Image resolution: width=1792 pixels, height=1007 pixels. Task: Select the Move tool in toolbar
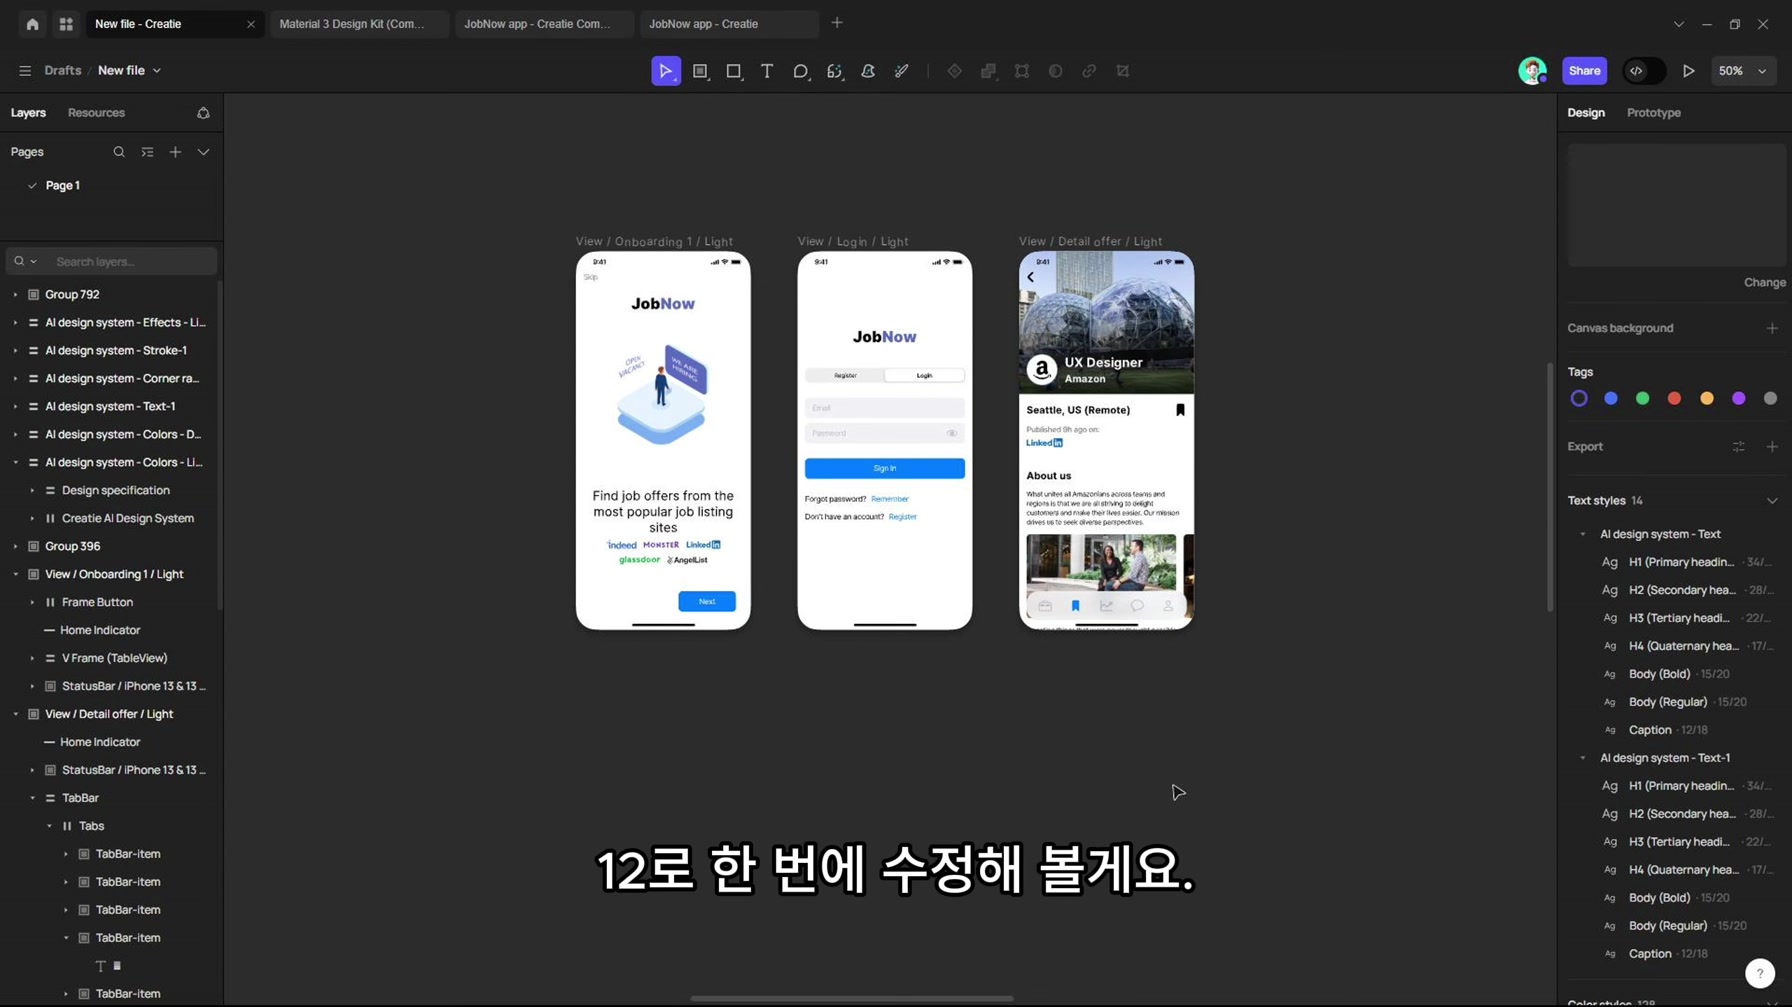click(x=666, y=71)
